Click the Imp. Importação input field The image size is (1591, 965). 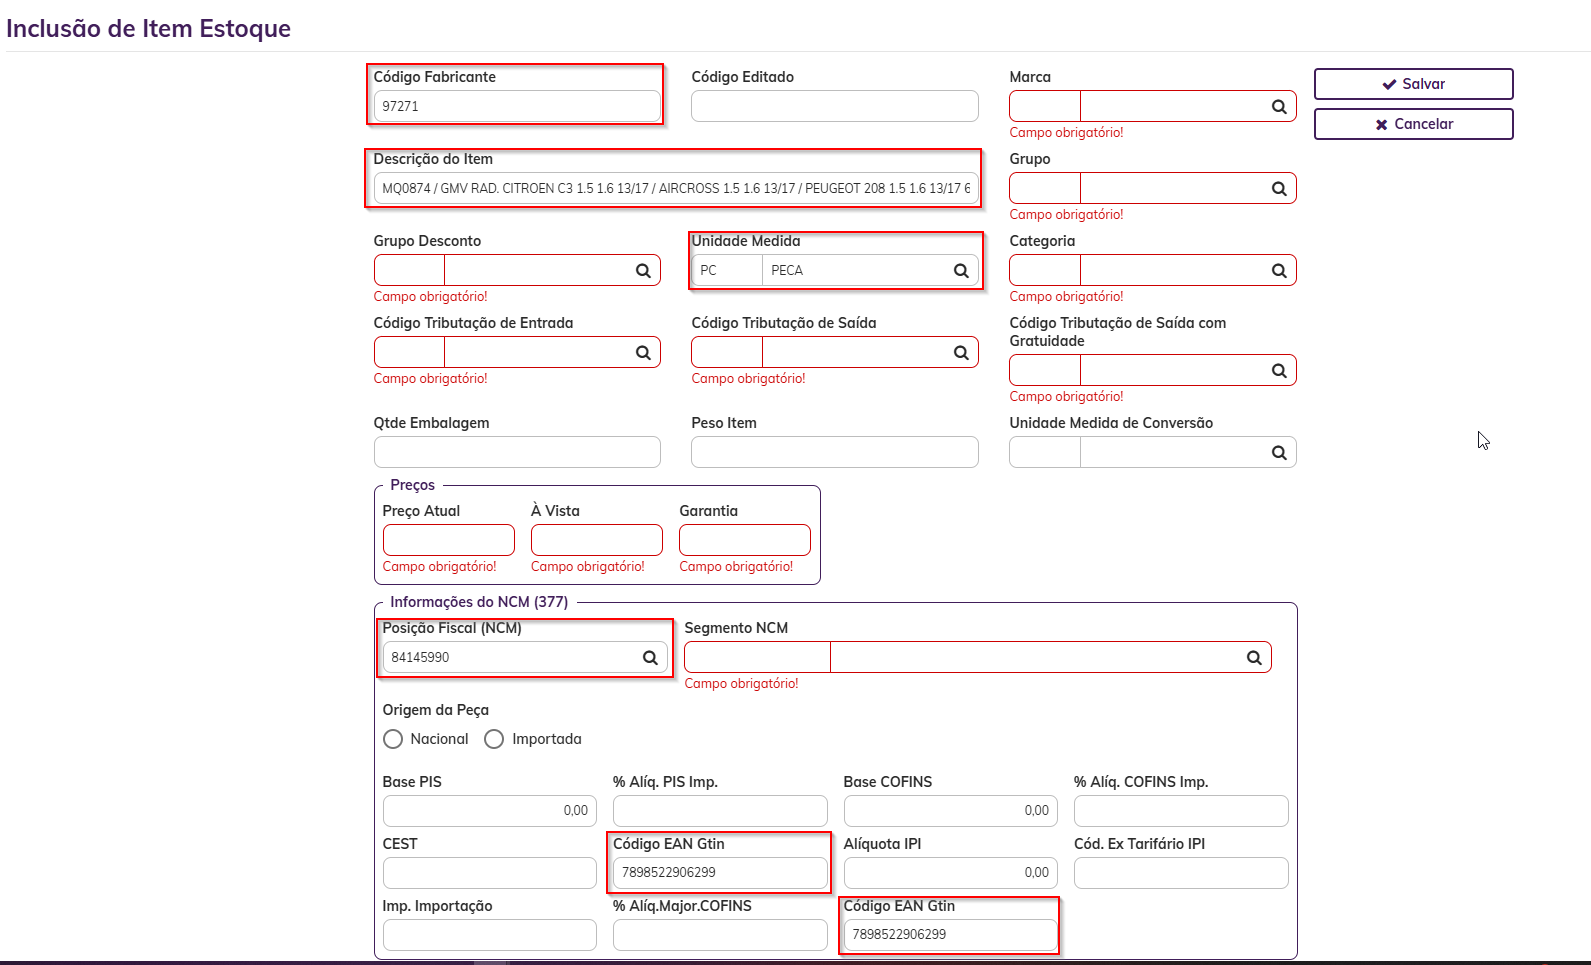[490, 935]
